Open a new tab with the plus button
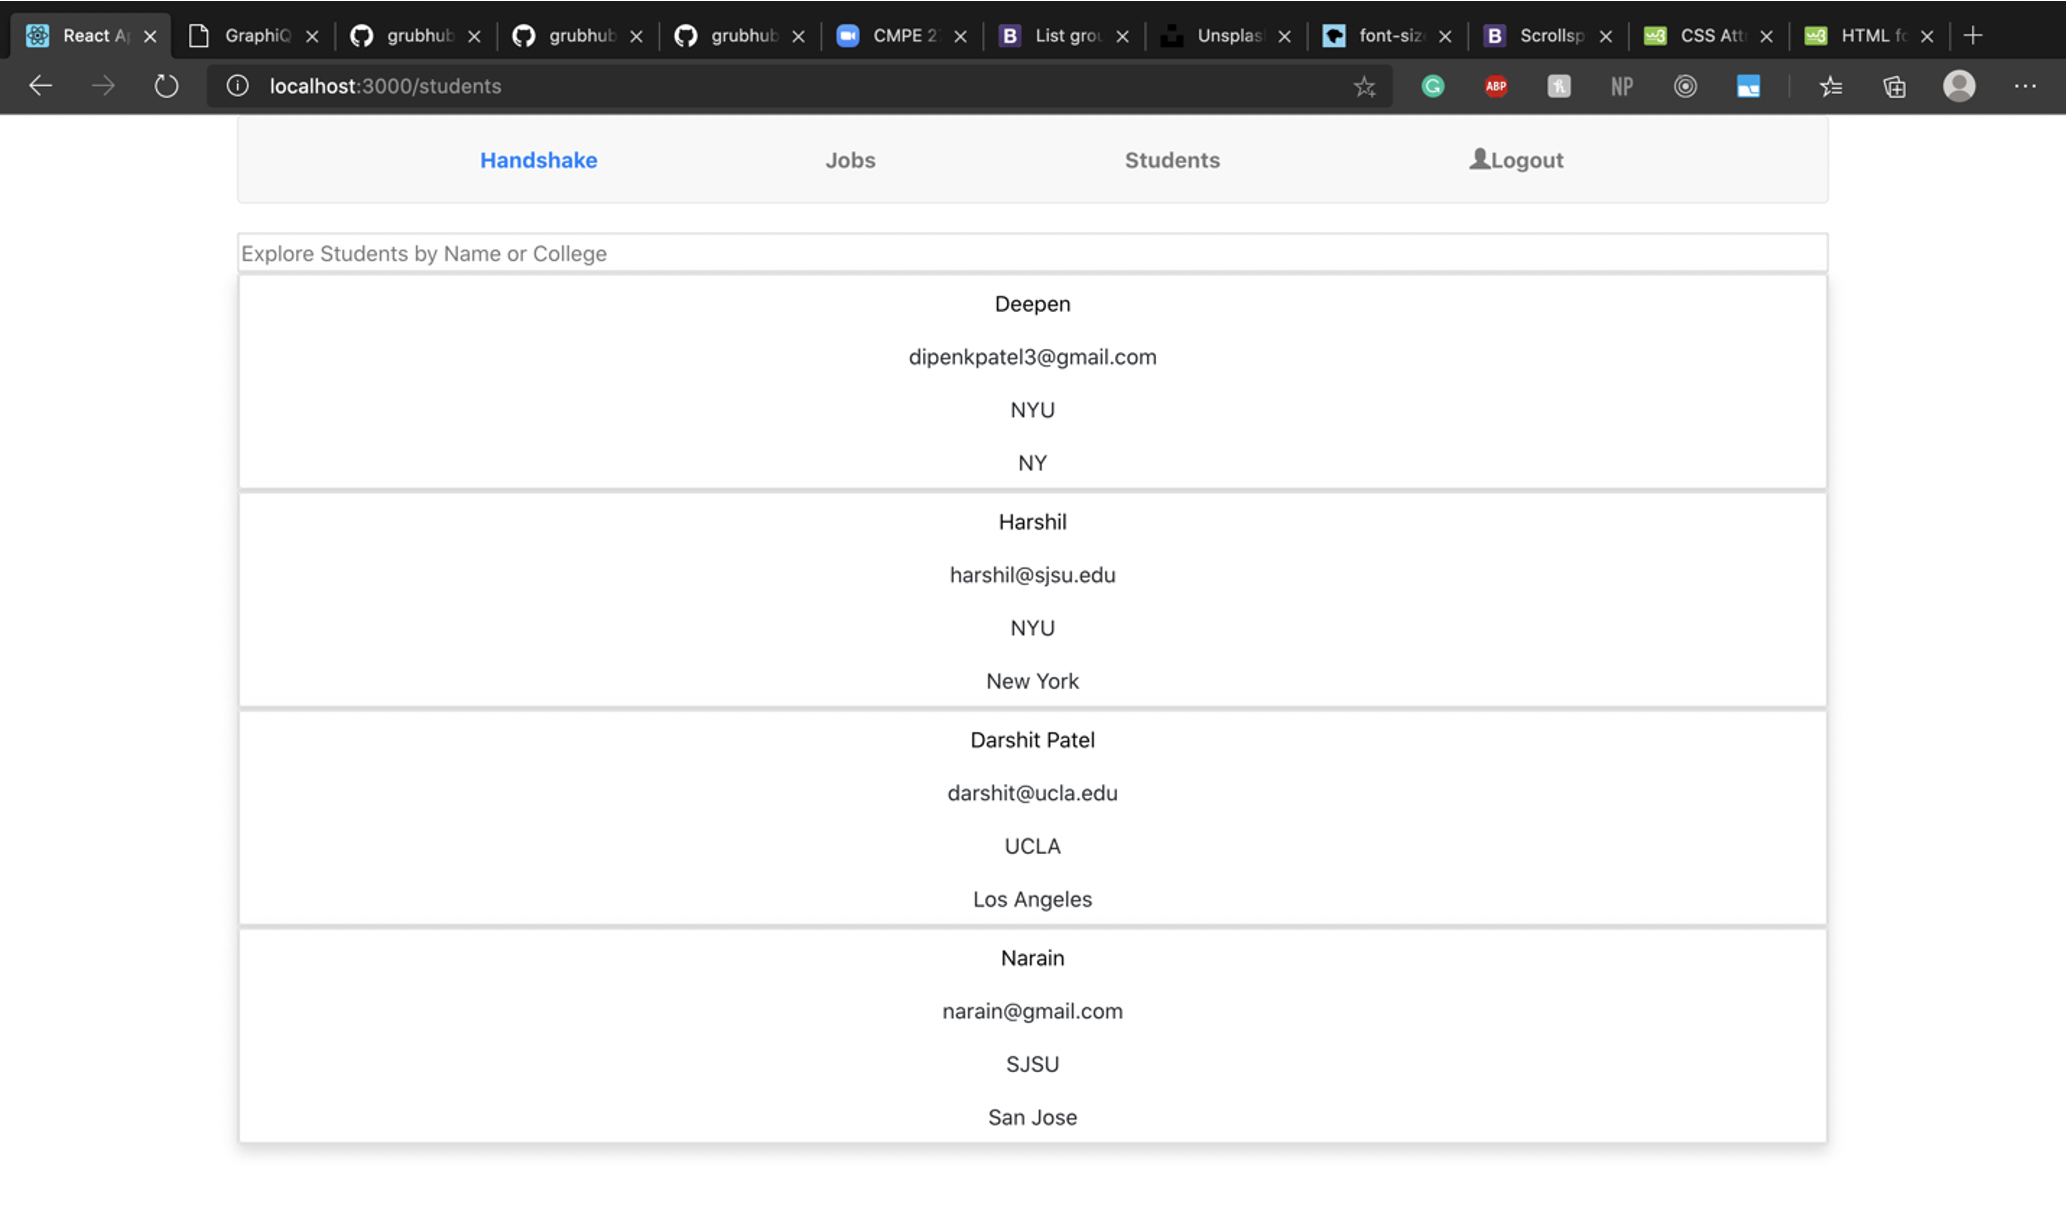2070x1226 pixels. 1973,36
